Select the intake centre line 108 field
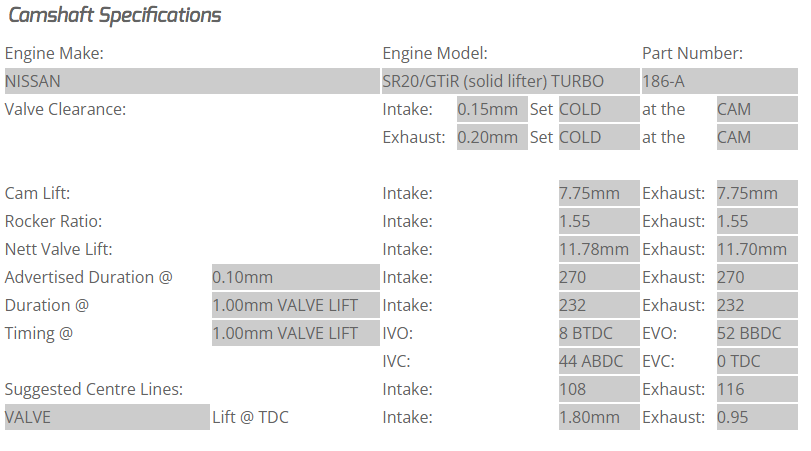This screenshot has height=451, width=811. coord(598,389)
